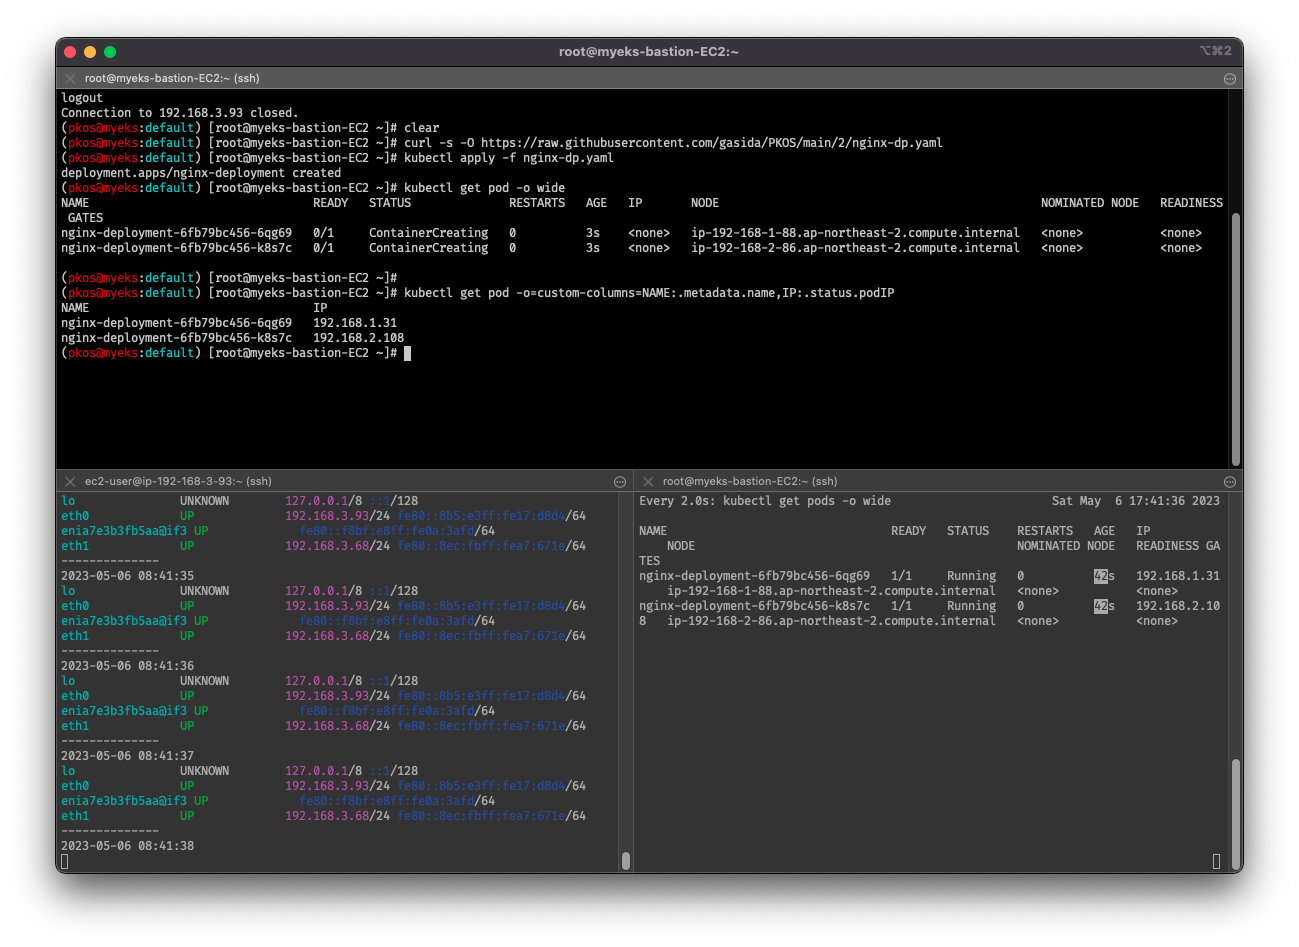1299x947 pixels.
Task: Click IP '192.168.1.31' in the watch pane
Action: click(1178, 576)
